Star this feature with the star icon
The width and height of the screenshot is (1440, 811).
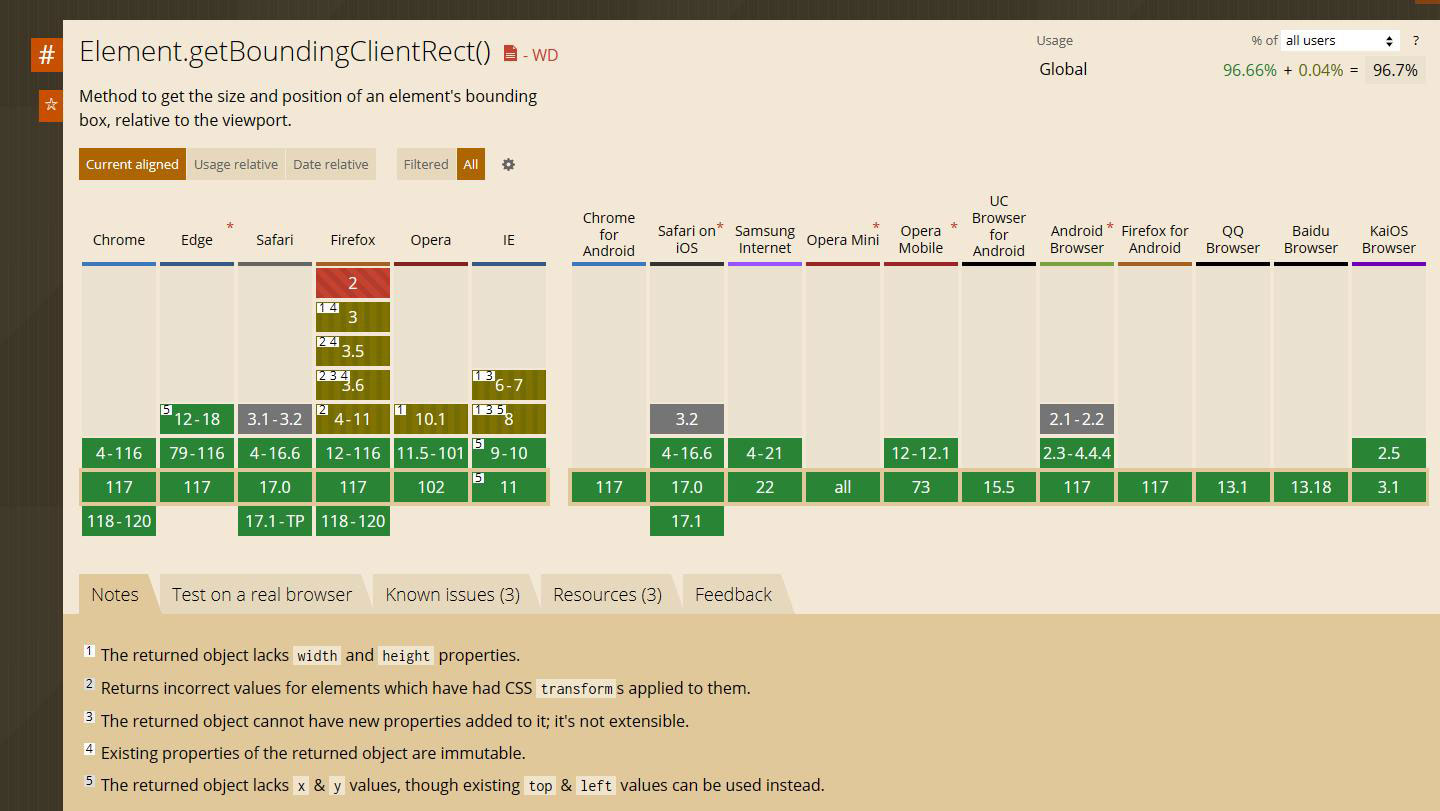tap(51, 104)
